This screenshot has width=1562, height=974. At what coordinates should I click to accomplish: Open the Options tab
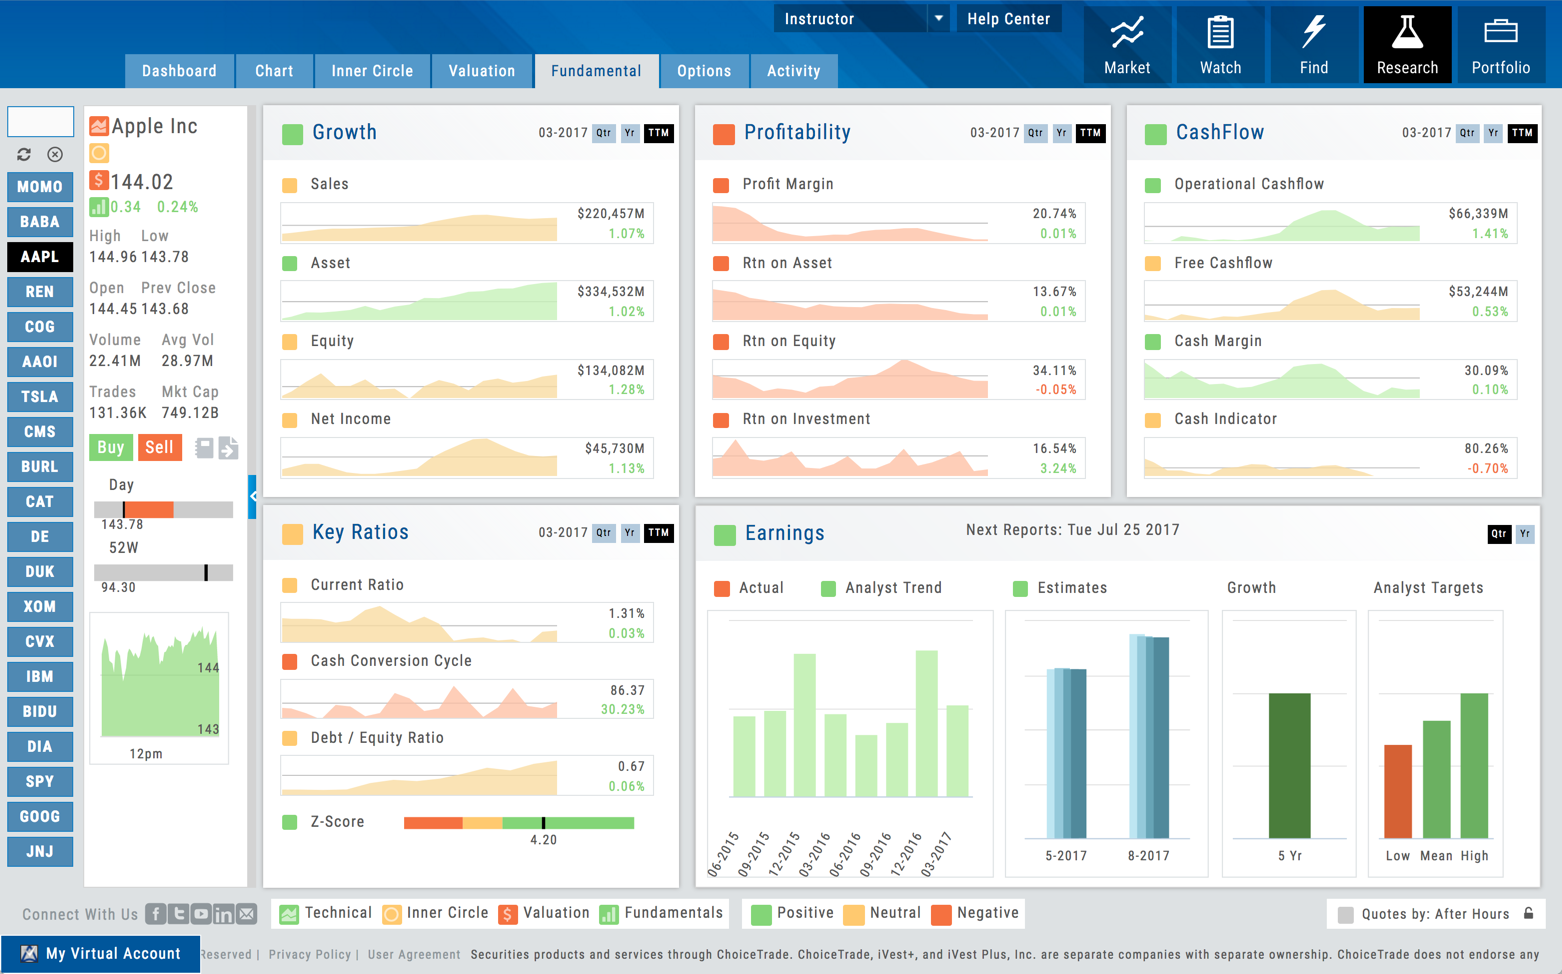[x=704, y=71]
